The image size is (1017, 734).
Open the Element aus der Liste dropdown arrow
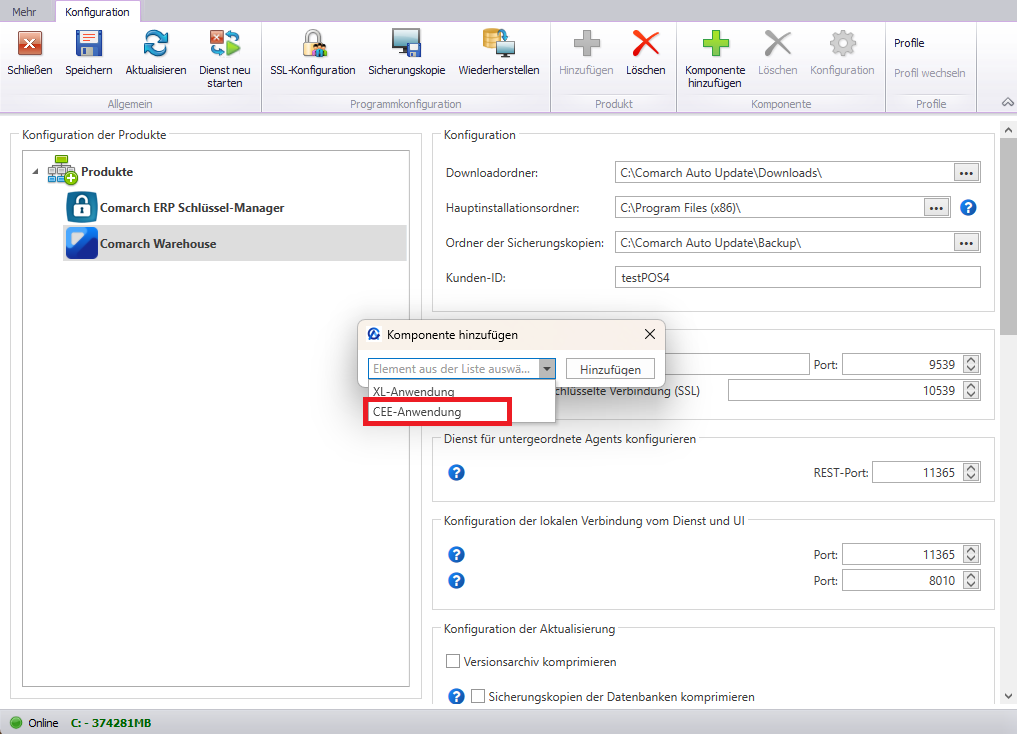click(x=547, y=369)
